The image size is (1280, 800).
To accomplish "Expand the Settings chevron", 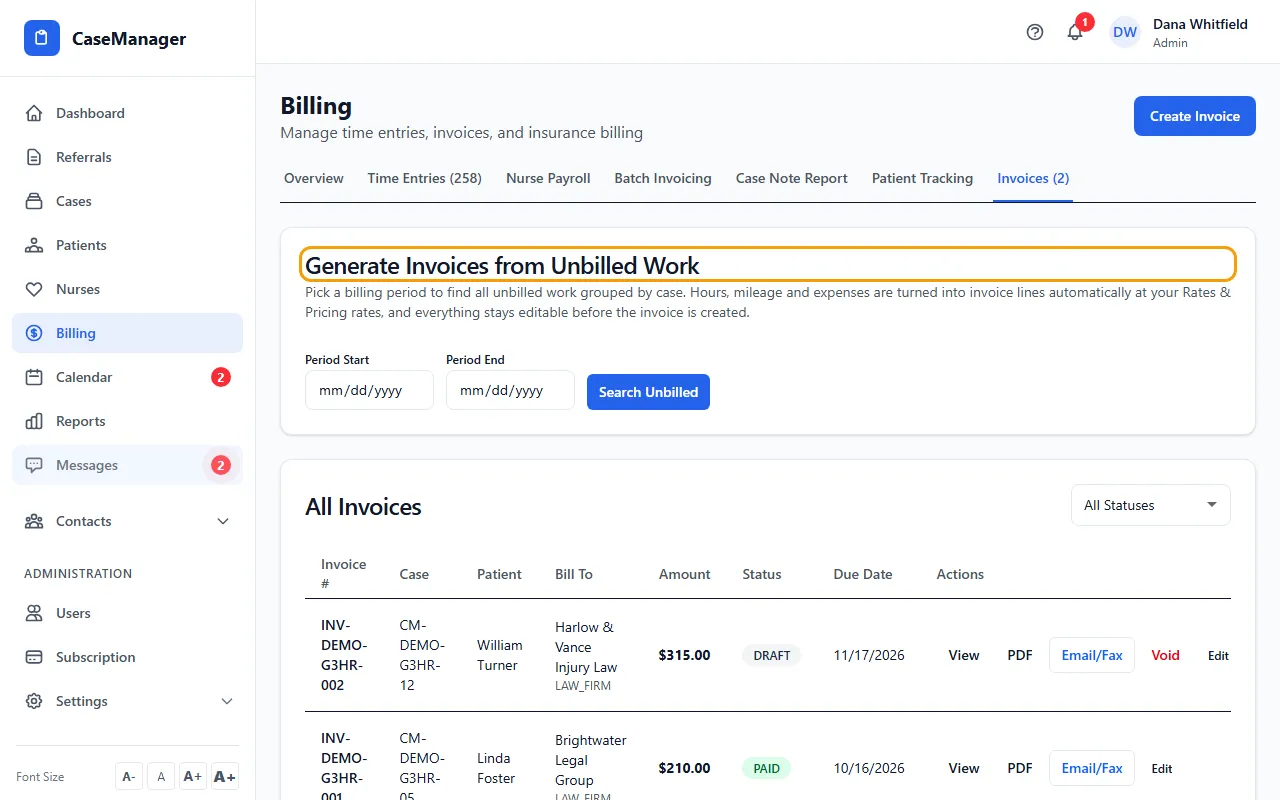I will tap(227, 701).
